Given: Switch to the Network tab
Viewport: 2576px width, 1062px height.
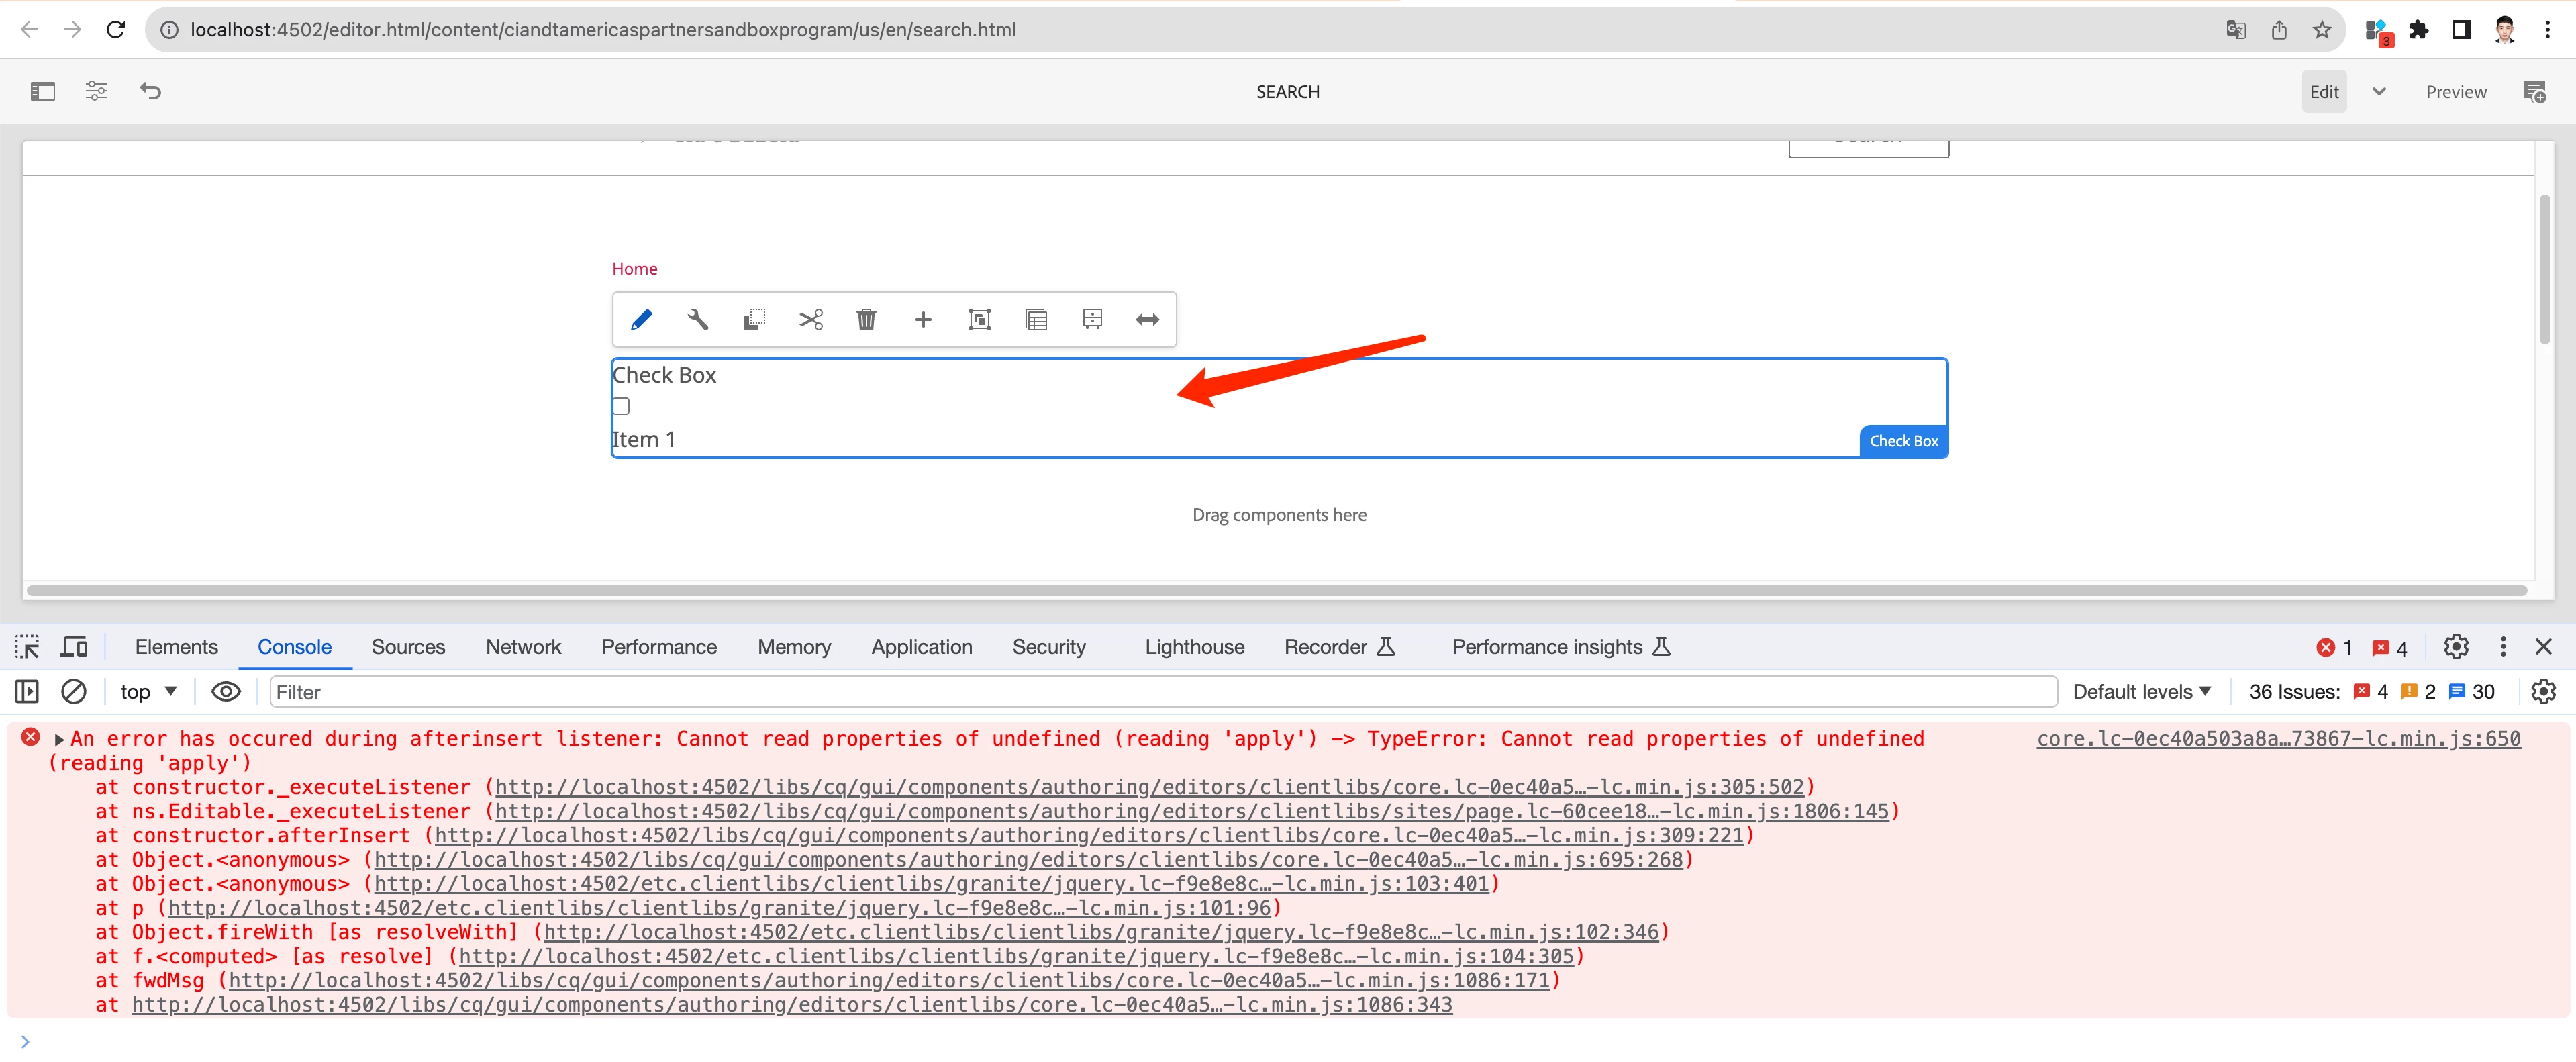Looking at the screenshot, I should pos(523,647).
